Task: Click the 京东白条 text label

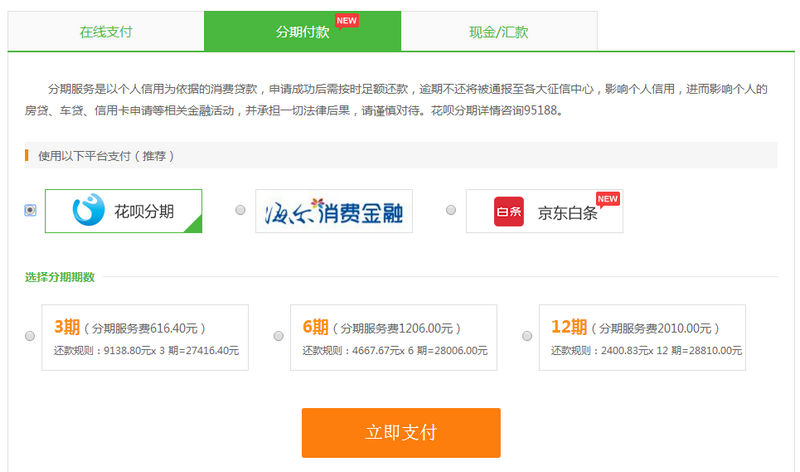Action: point(567,213)
